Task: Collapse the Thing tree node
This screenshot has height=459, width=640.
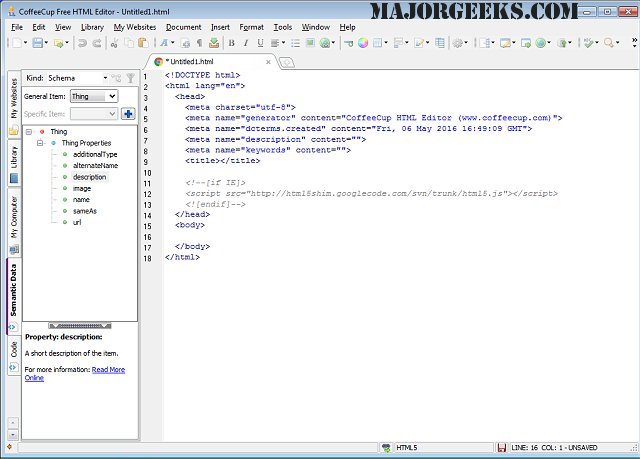Action: [29, 132]
